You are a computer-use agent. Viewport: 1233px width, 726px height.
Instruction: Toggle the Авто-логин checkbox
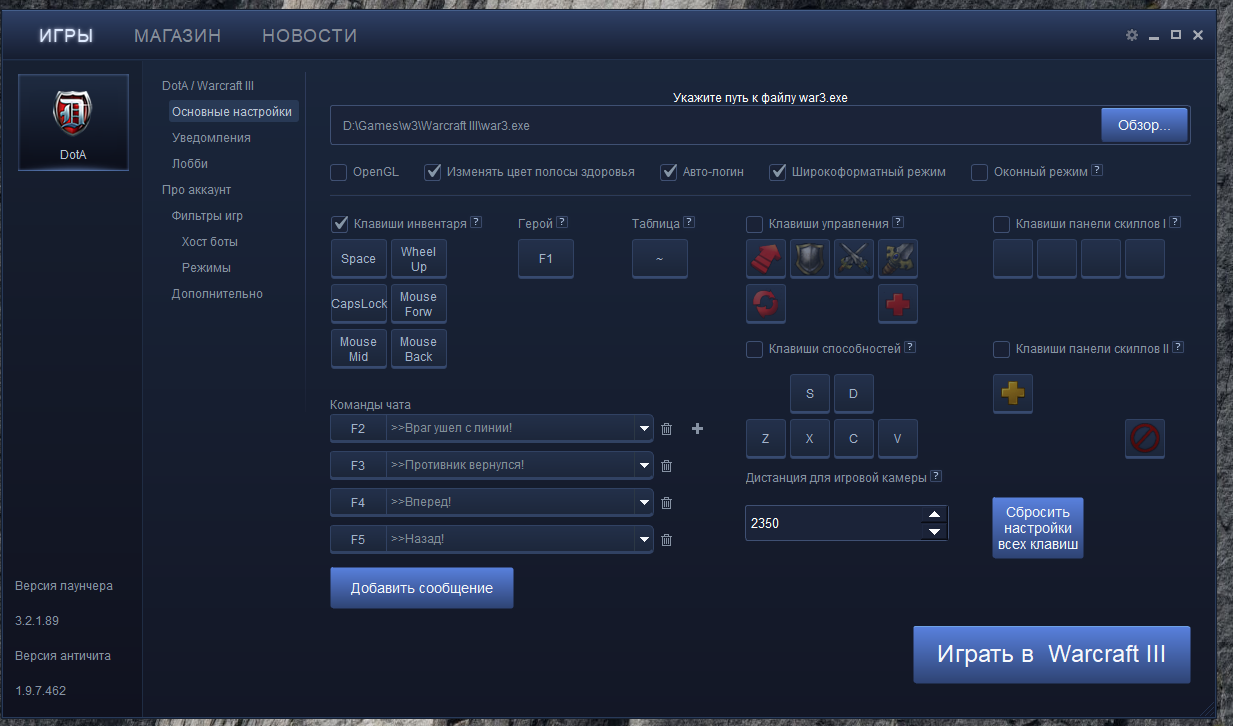point(669,172)
